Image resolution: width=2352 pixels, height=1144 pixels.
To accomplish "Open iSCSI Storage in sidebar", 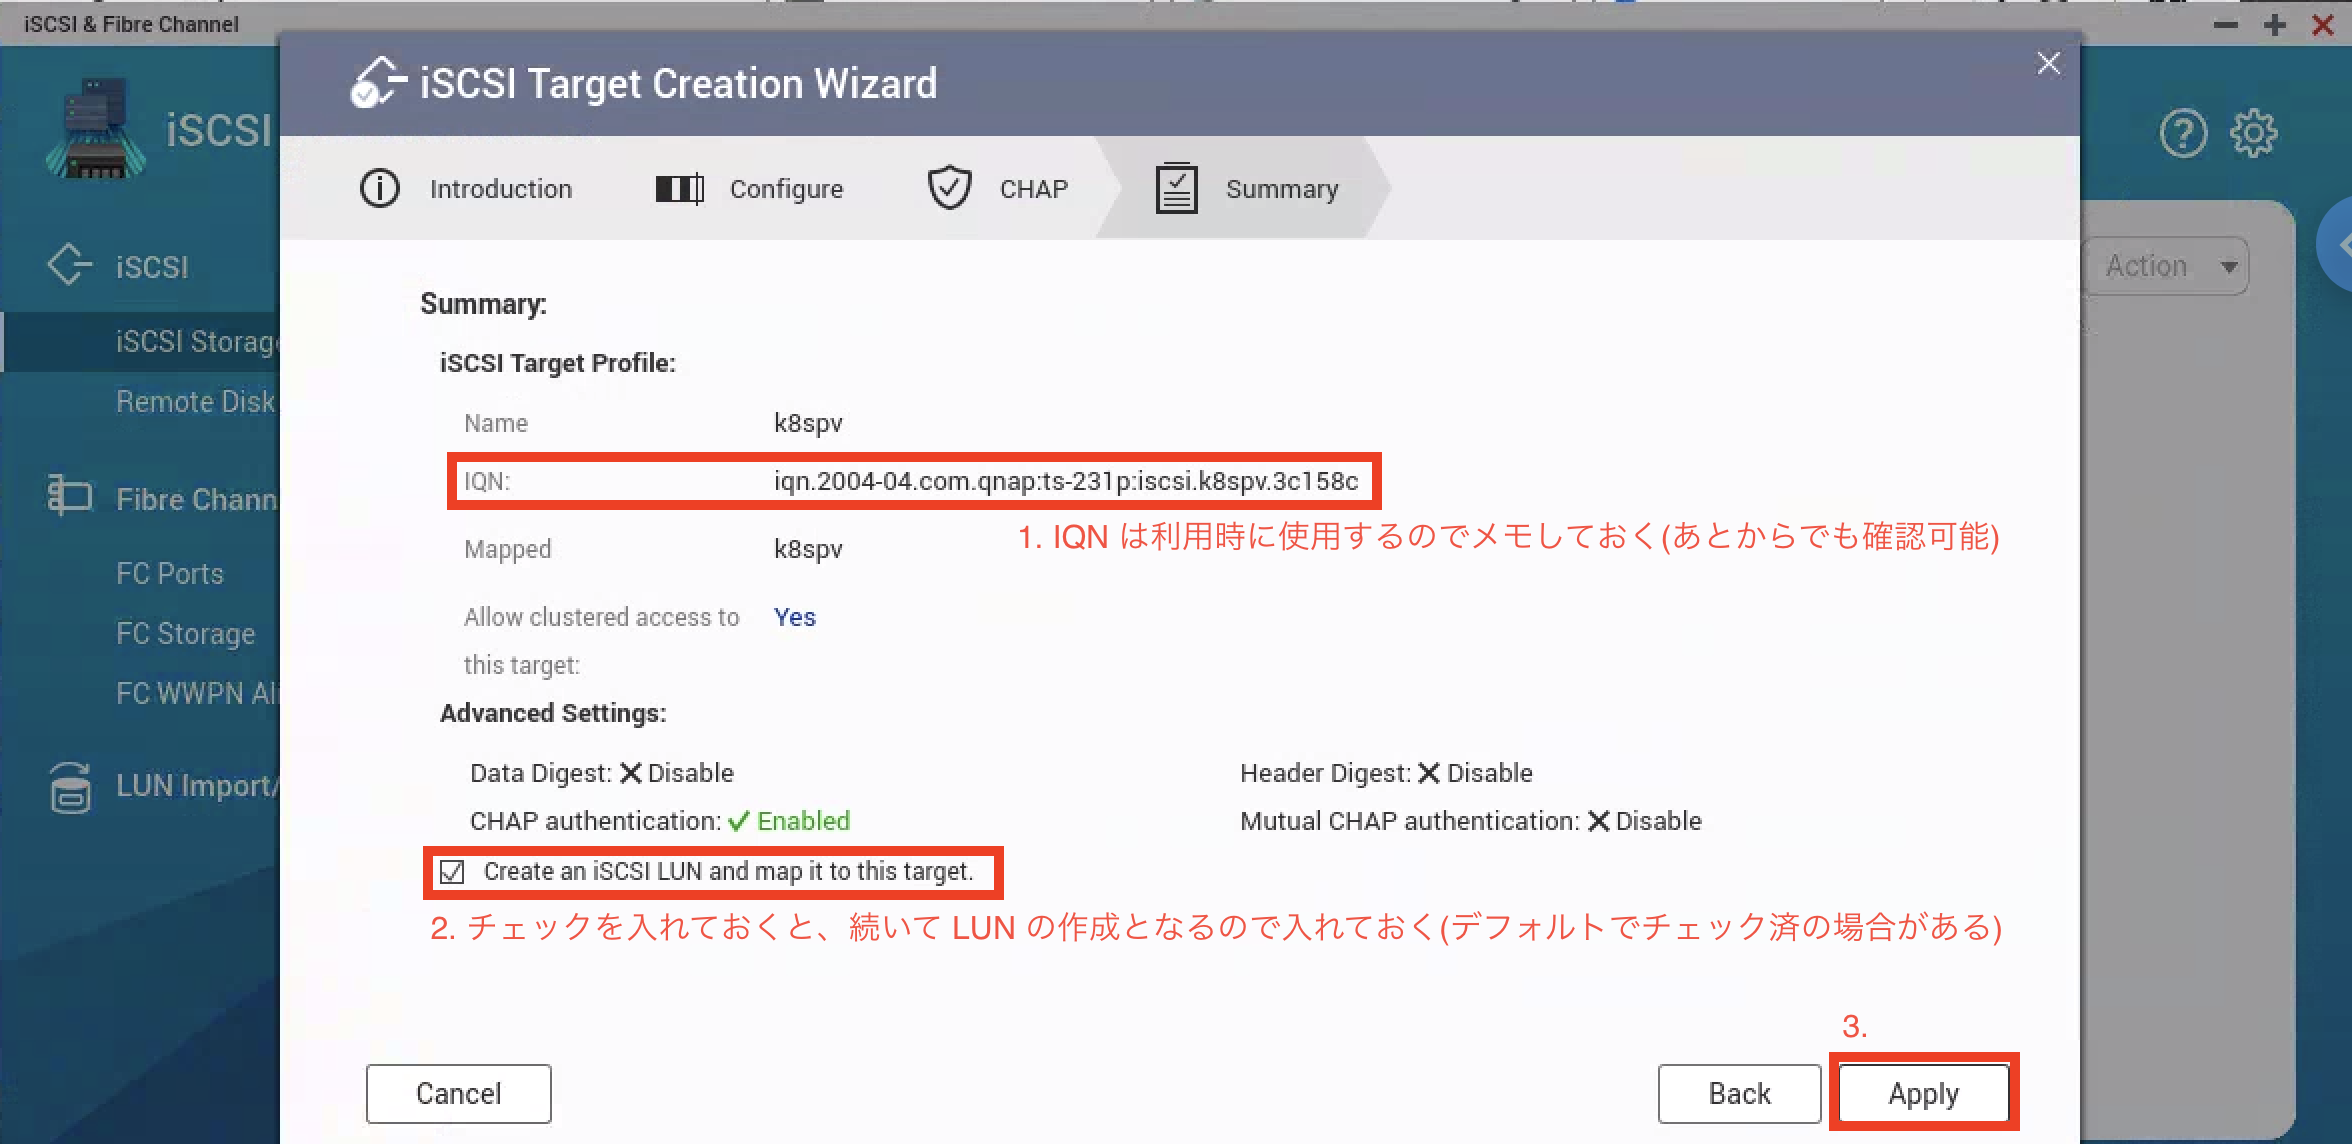I will 196,342.
